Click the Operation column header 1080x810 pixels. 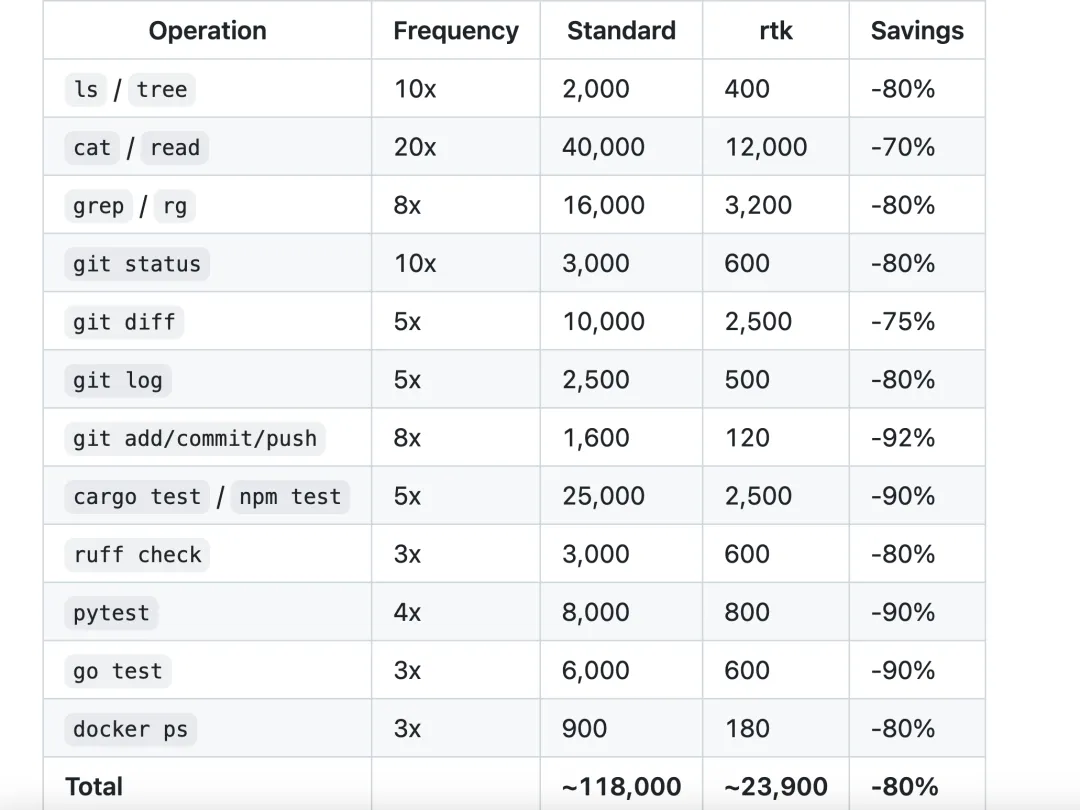click(x=207, y=31)
